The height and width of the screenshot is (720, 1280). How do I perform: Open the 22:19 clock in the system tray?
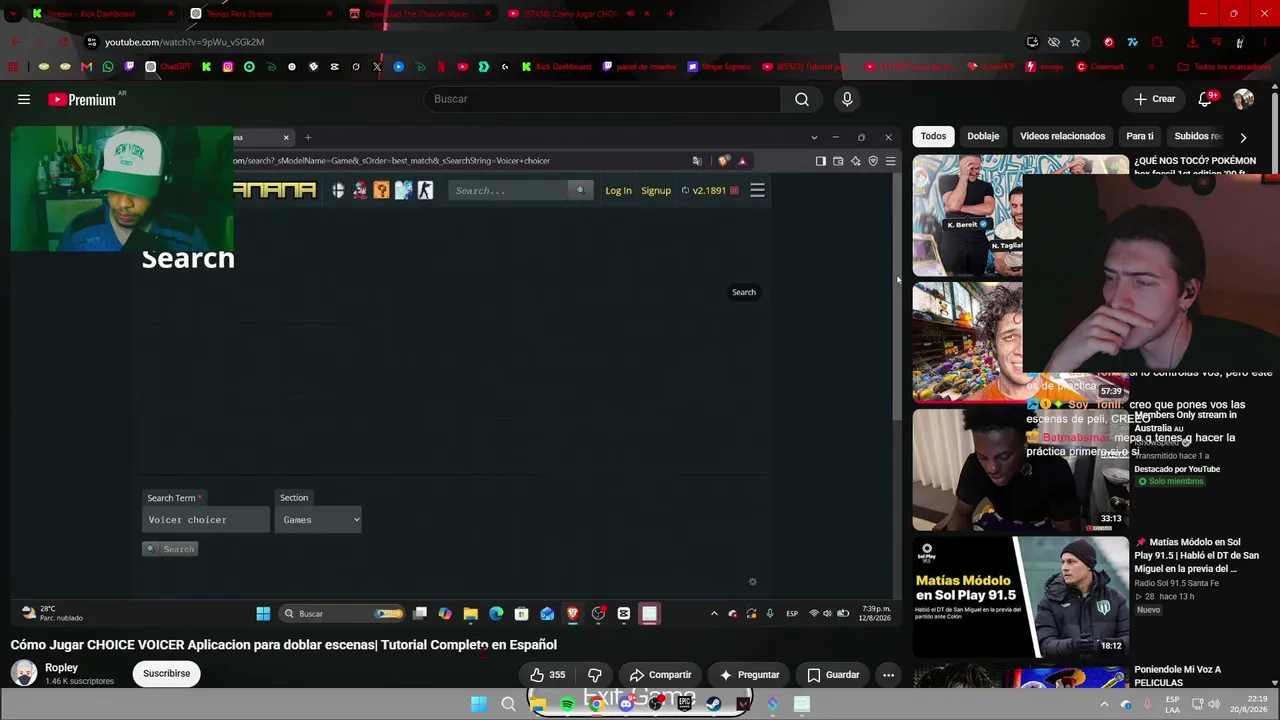pyautogui.click(x=1246, y=704)
